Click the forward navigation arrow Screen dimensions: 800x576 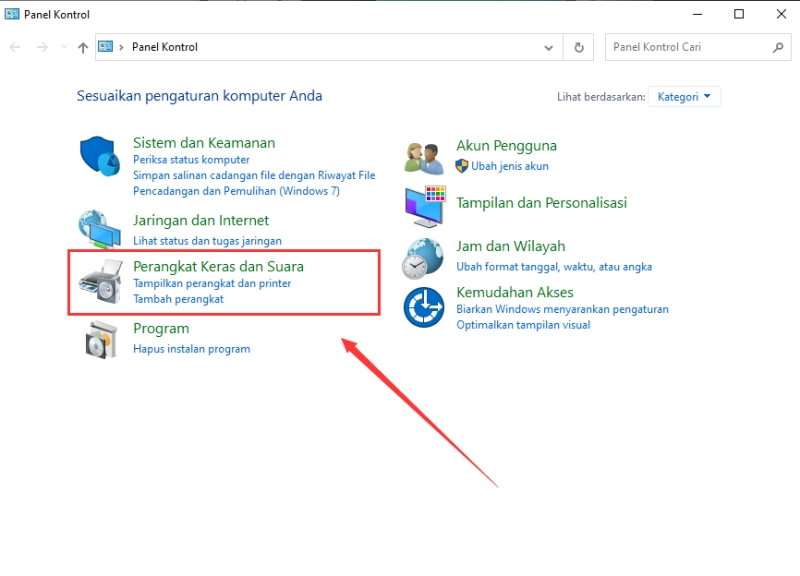tap(42, 47)
